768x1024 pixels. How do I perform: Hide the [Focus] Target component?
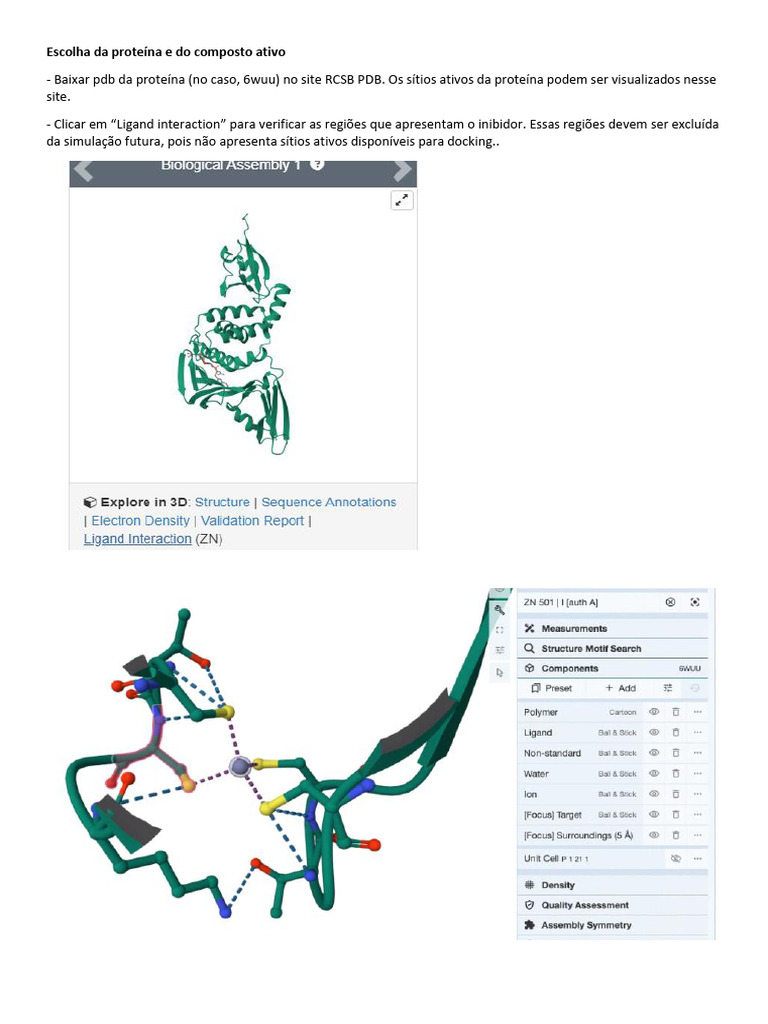tap(654, 815)
